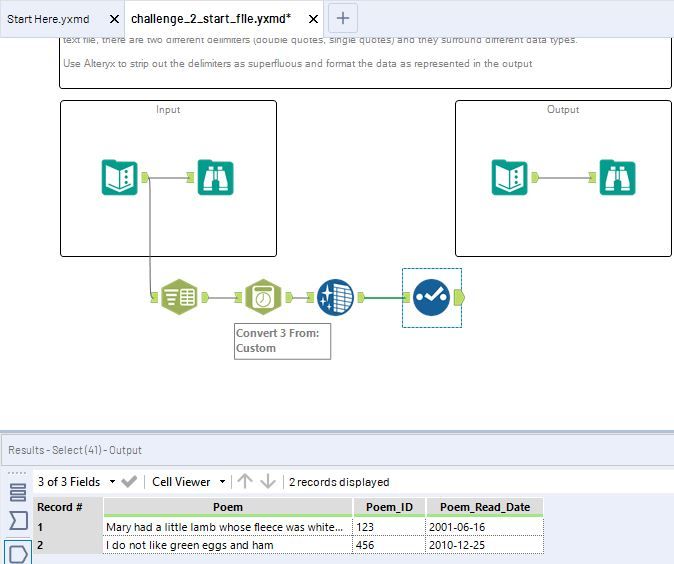Select the Text To Columns tool
Viewport: 674px width, 564px height.
[179, 297]
